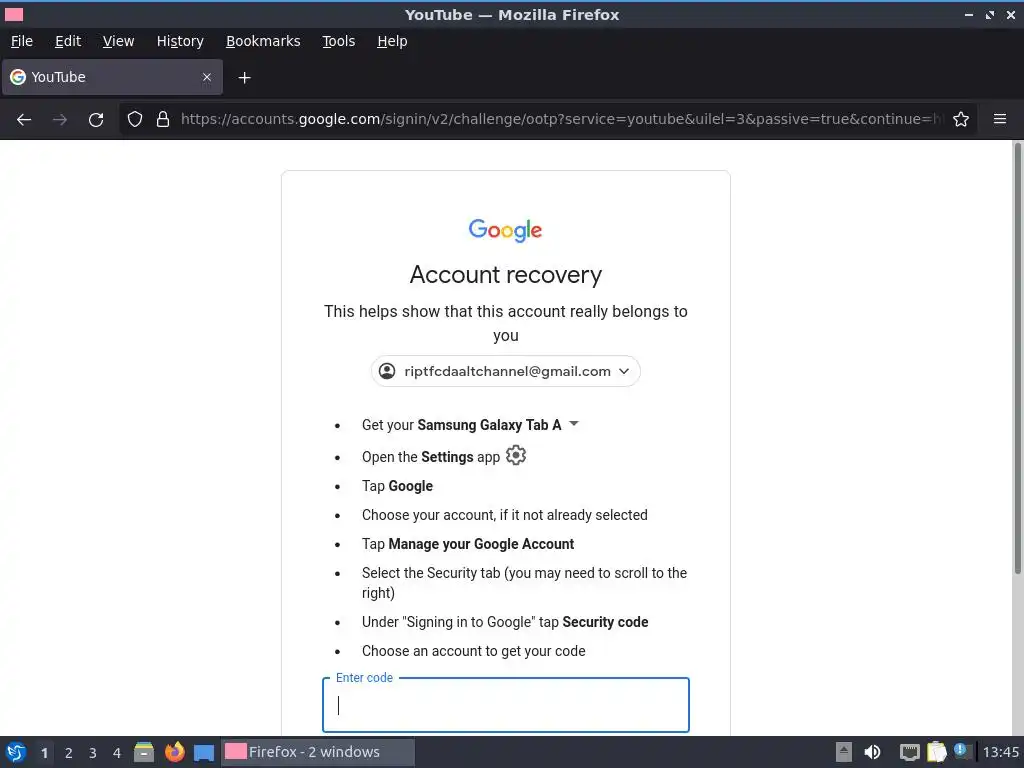The image size is (1024, 768).
Task: View site security padlock info
Action: (x=163, y=120)
